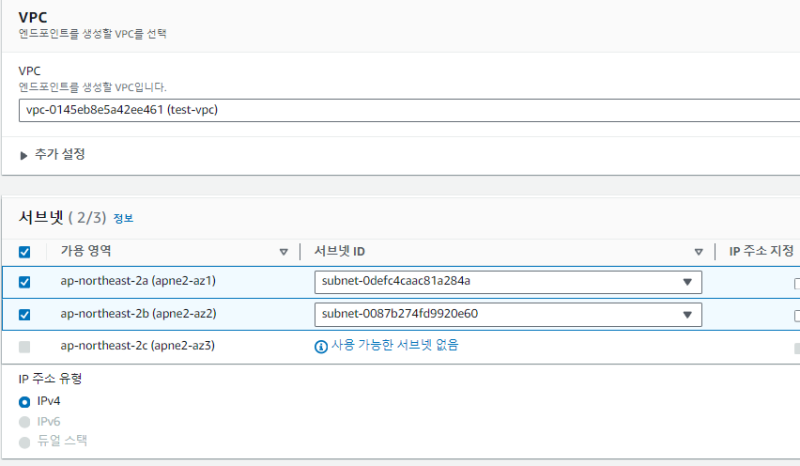This screenshot has height=466, width=800.
Task: Click the disabled ap-northeast-2c checkbox
Action: click(x=25, y=346)
